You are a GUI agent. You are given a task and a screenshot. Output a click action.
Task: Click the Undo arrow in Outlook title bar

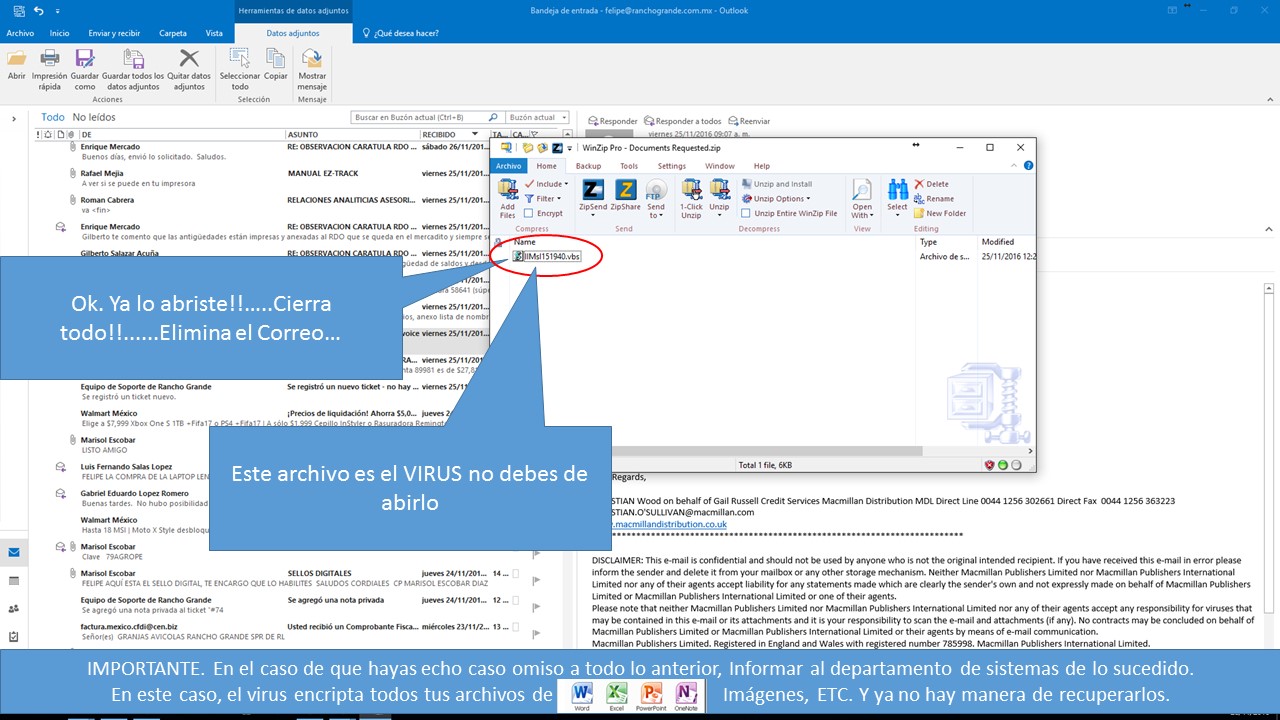[x=38, y=10]
